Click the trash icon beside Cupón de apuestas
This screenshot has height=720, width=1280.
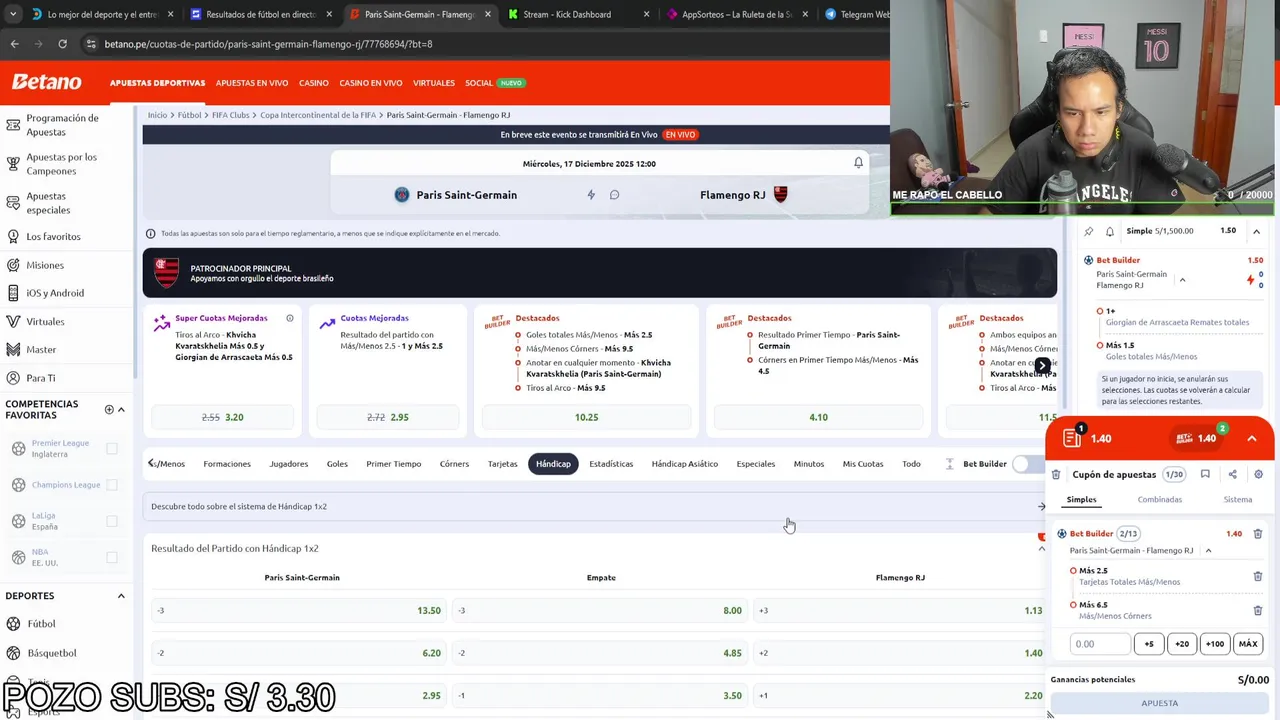[1056, 475]
